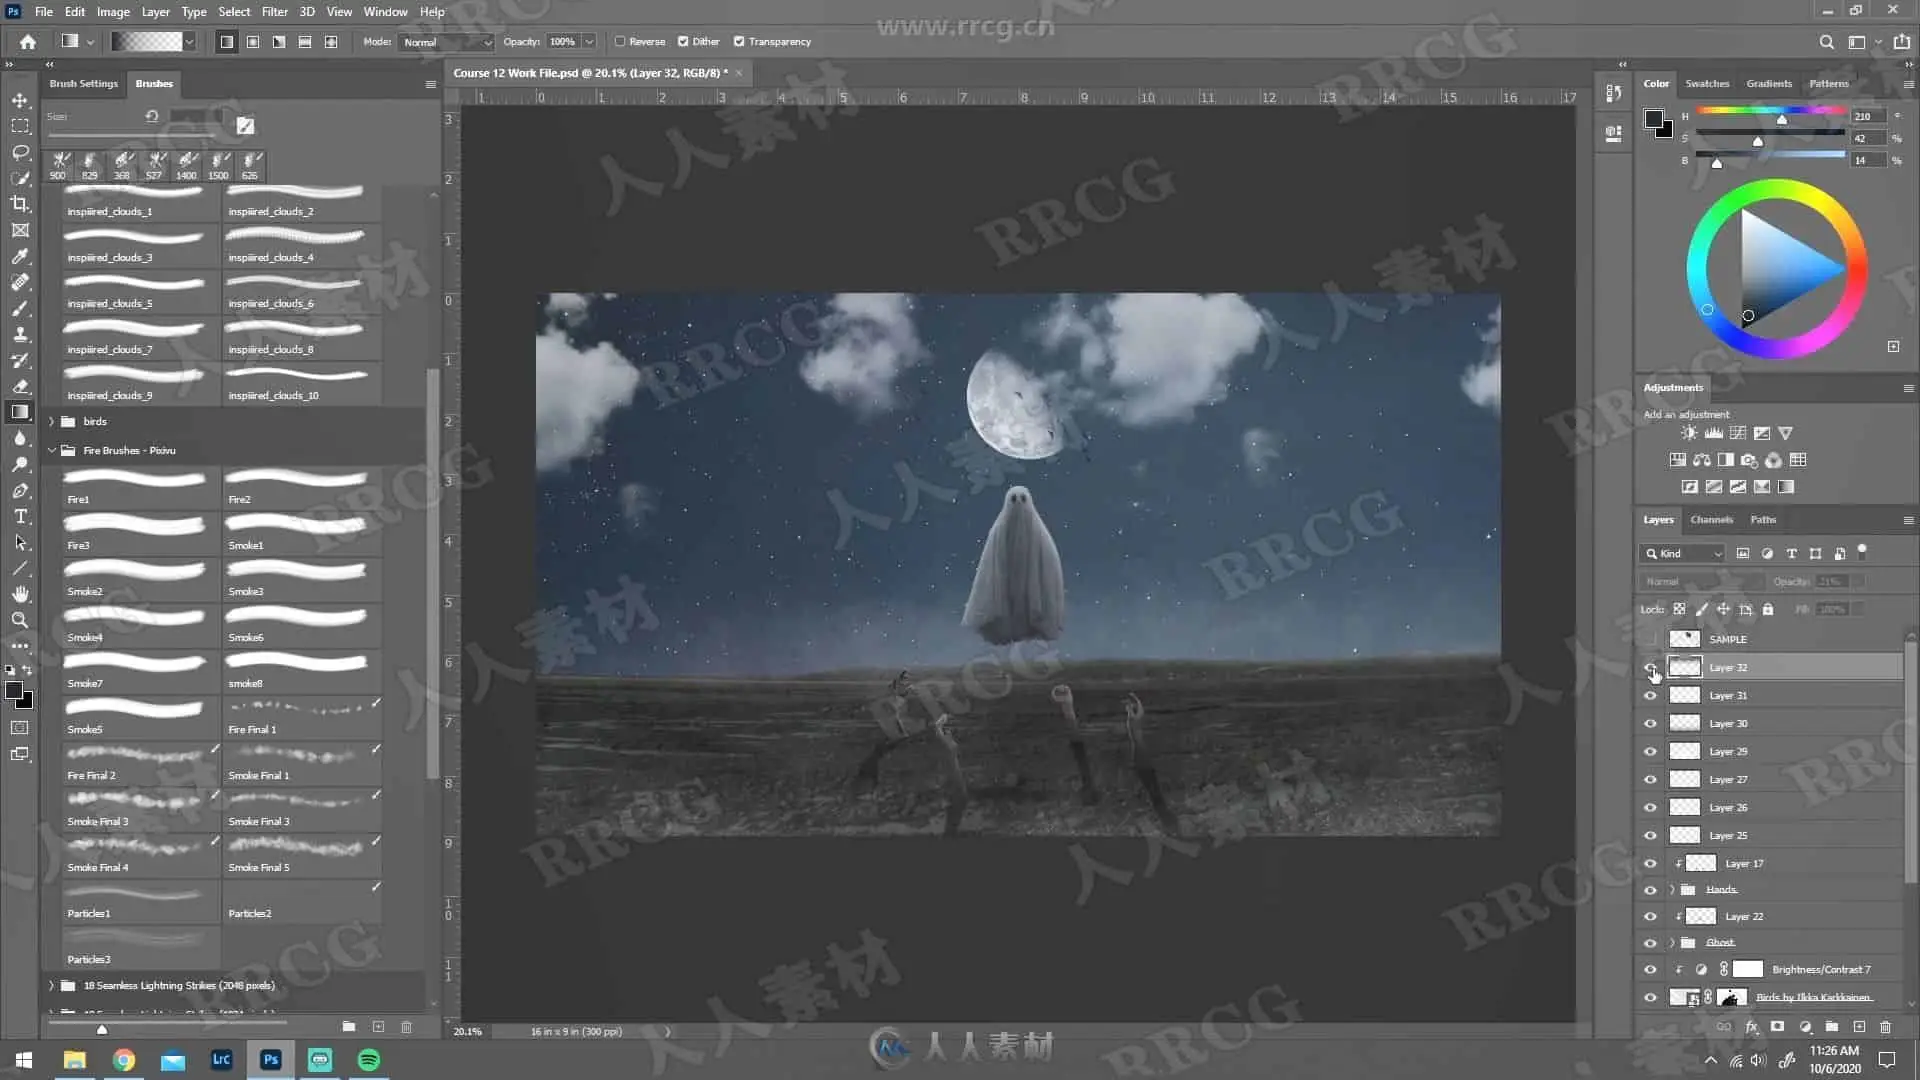Switch to the Paths tab
Screen dimensions: 1920x1080
(x=1763, y=520)
